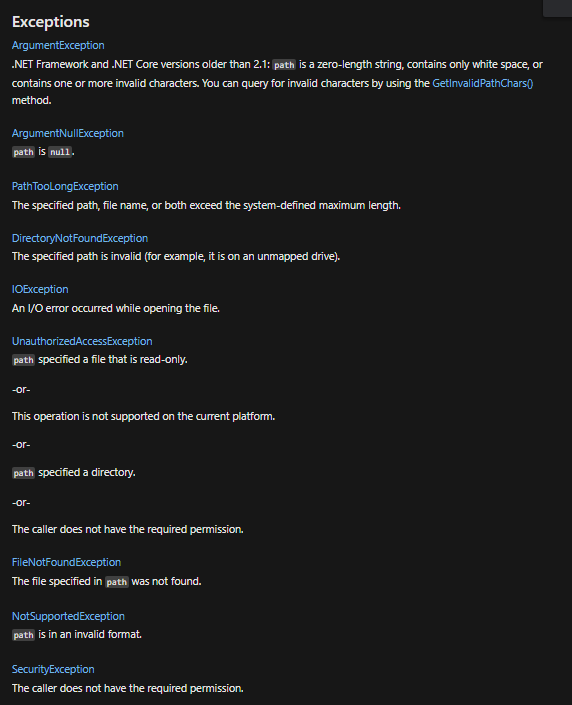Select the NotSupportedException link
Image resolution: width=572 pixels, height=705 pixels.
point(68,616)
